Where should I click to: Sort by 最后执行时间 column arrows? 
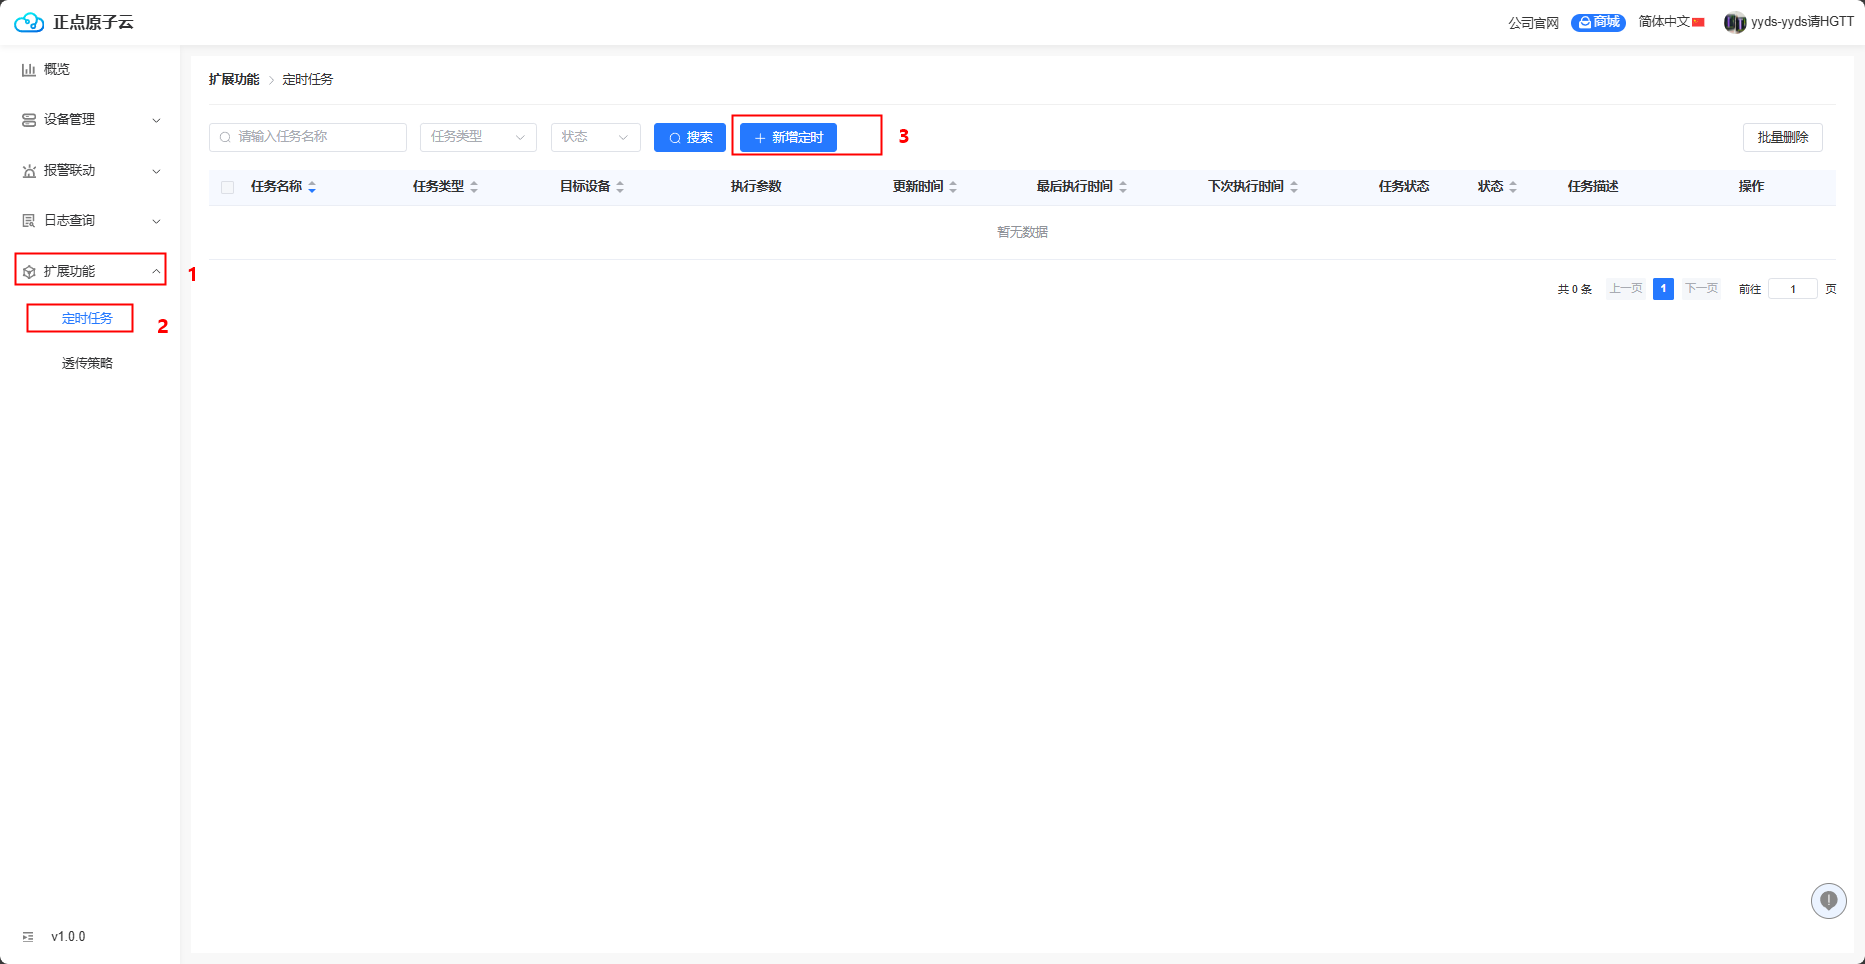click(x=1123, y=187)
